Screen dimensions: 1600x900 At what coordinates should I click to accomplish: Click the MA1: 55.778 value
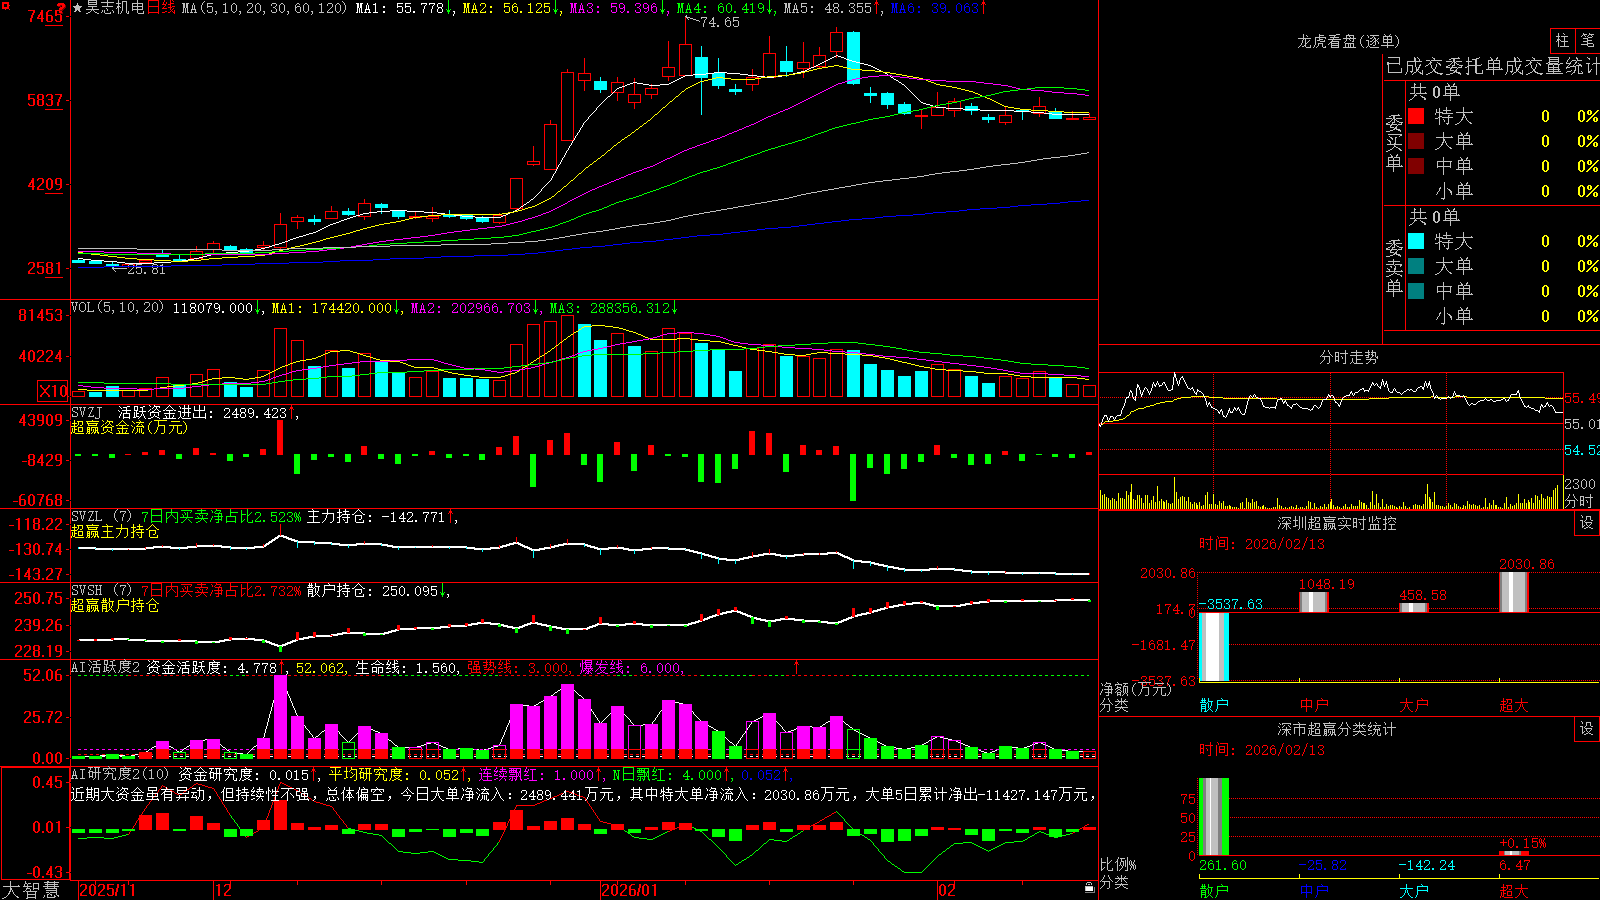click(x=400, y=8)
